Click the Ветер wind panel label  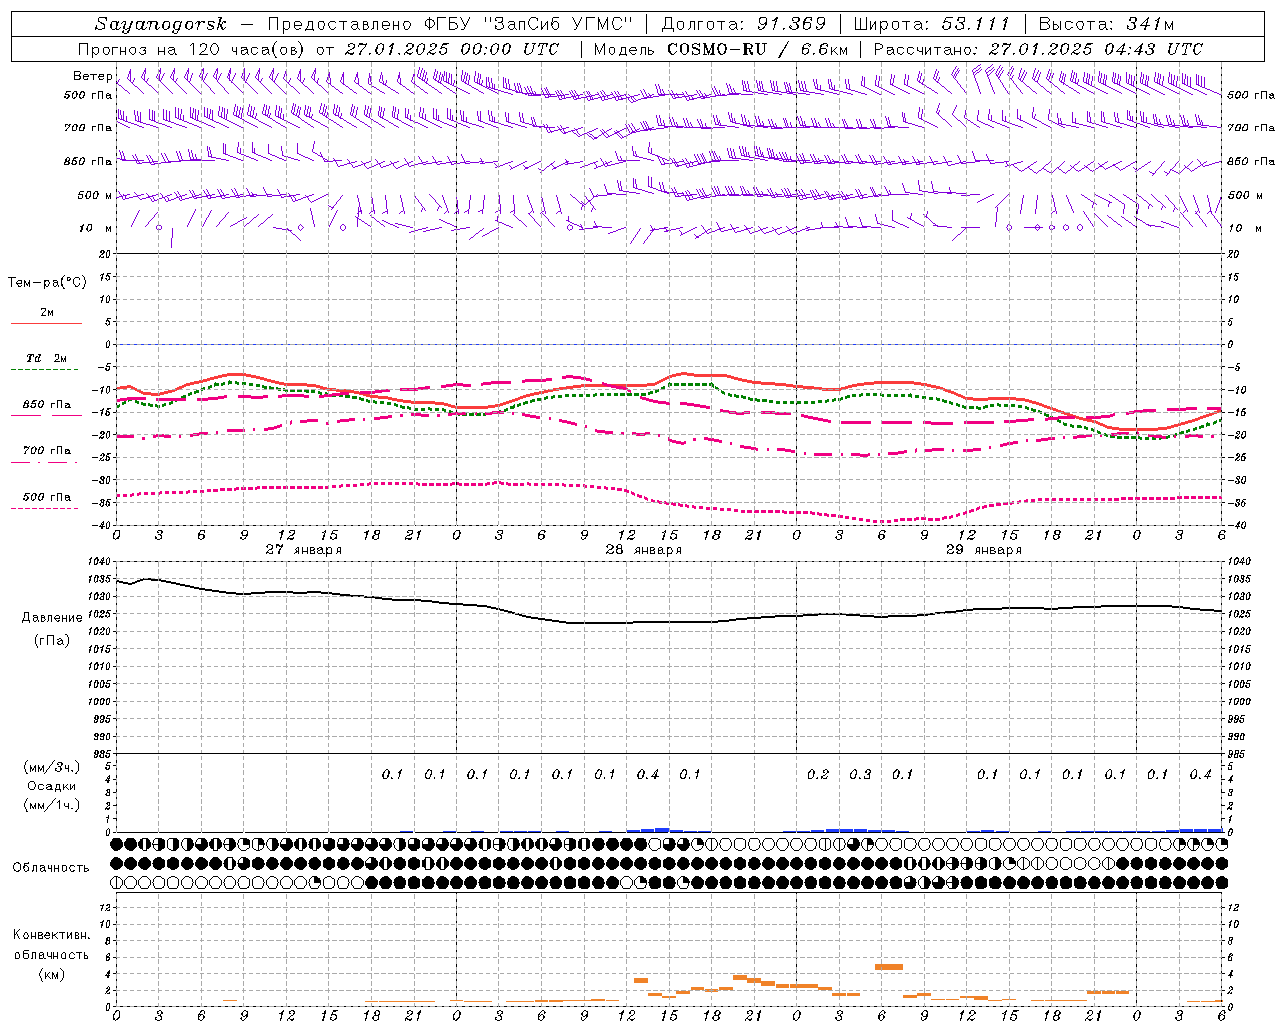pyautogui.click(x=92, y=76)
